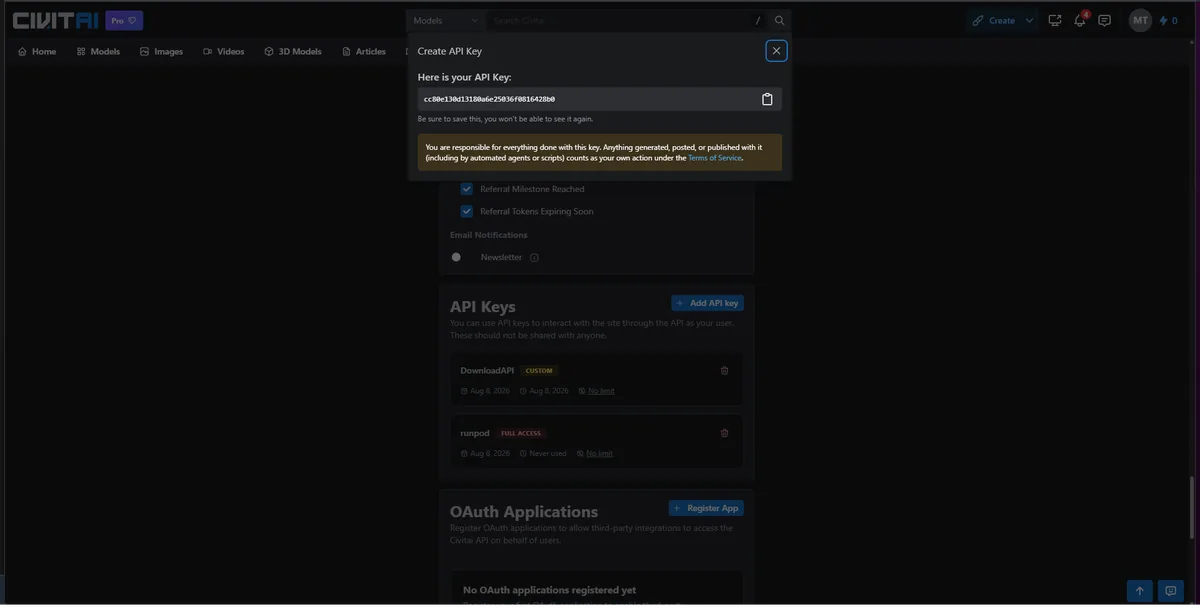Click the search magnifier icon
The image size is (1200, 612).
pos(780,20)
